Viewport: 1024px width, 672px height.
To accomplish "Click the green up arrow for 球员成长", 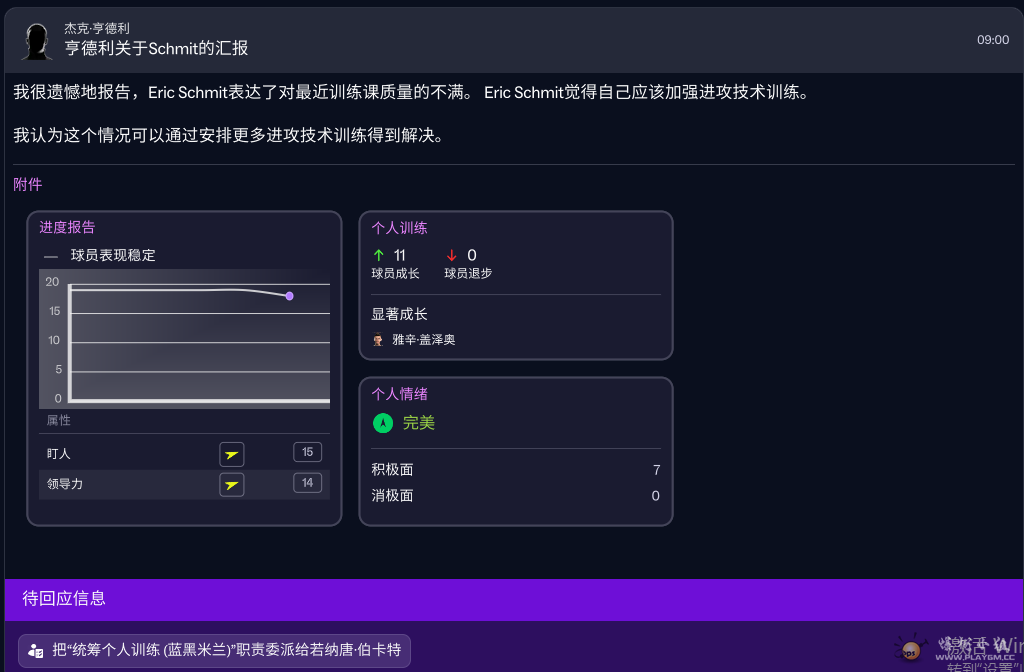I will 378,255.
